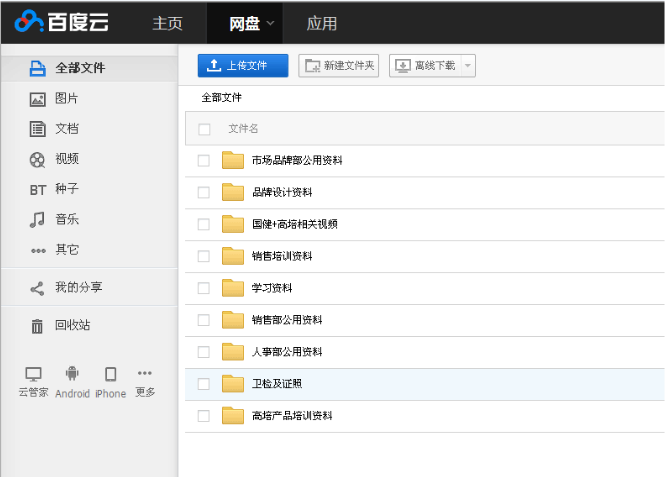Click the Android device icon
667x477 pixels.
coord(72,374)
